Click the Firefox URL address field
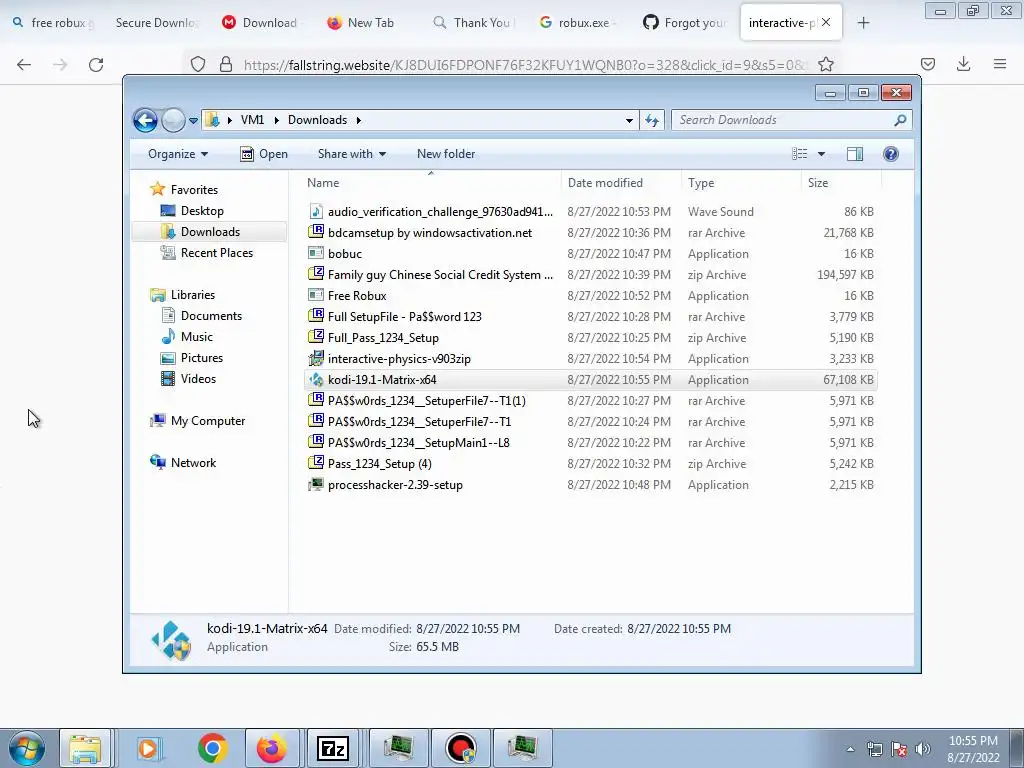This screenshot has height=768, width=1024. pyautogui.click(x=524, y=65)
